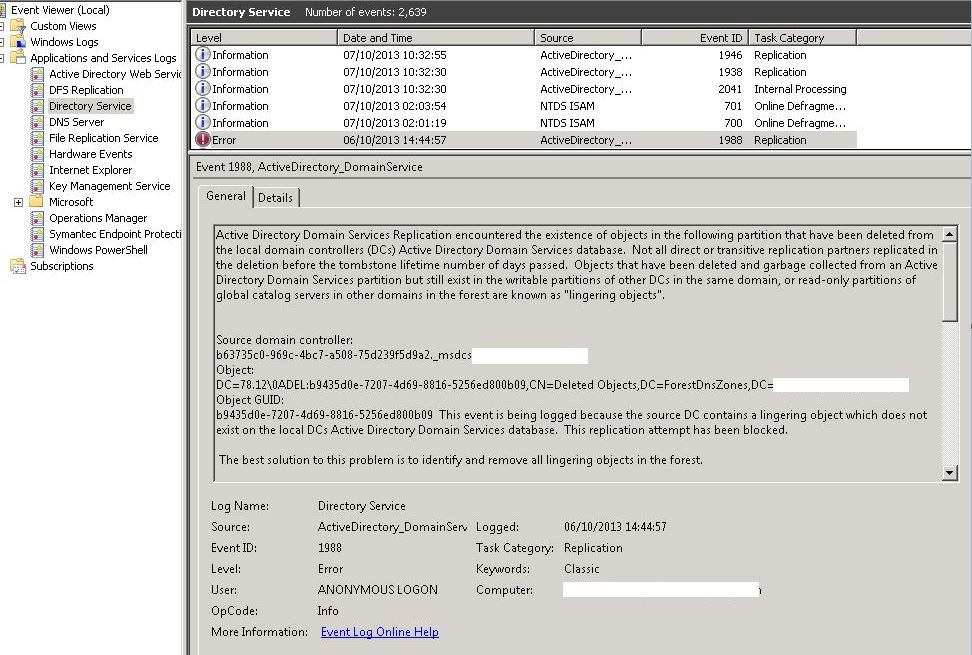Click the Subscriptions icon in the tree
972x655 pixels.
click(18, 266)
